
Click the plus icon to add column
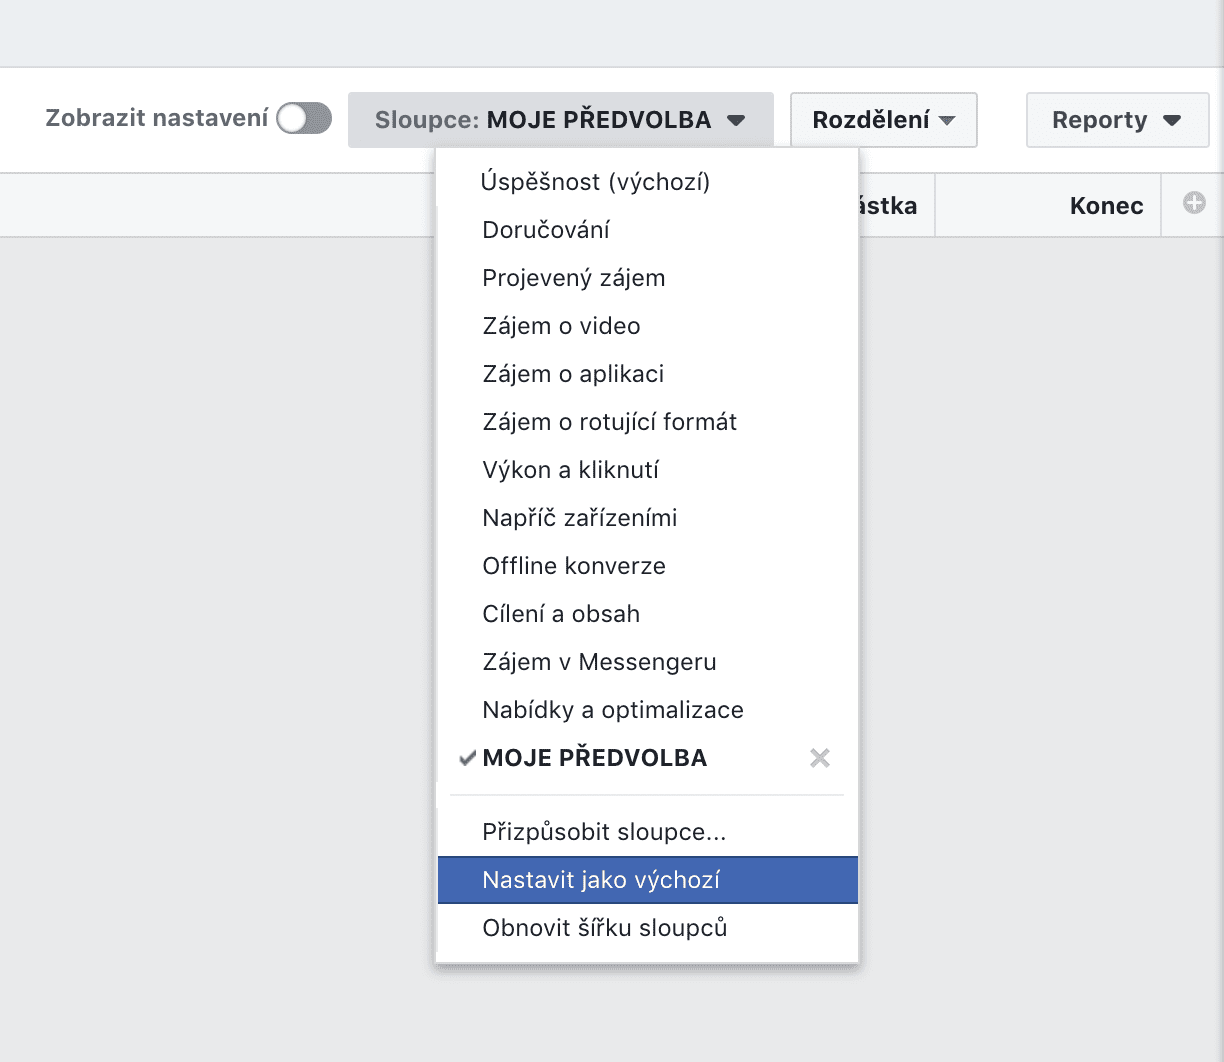tap(1194, 204)
